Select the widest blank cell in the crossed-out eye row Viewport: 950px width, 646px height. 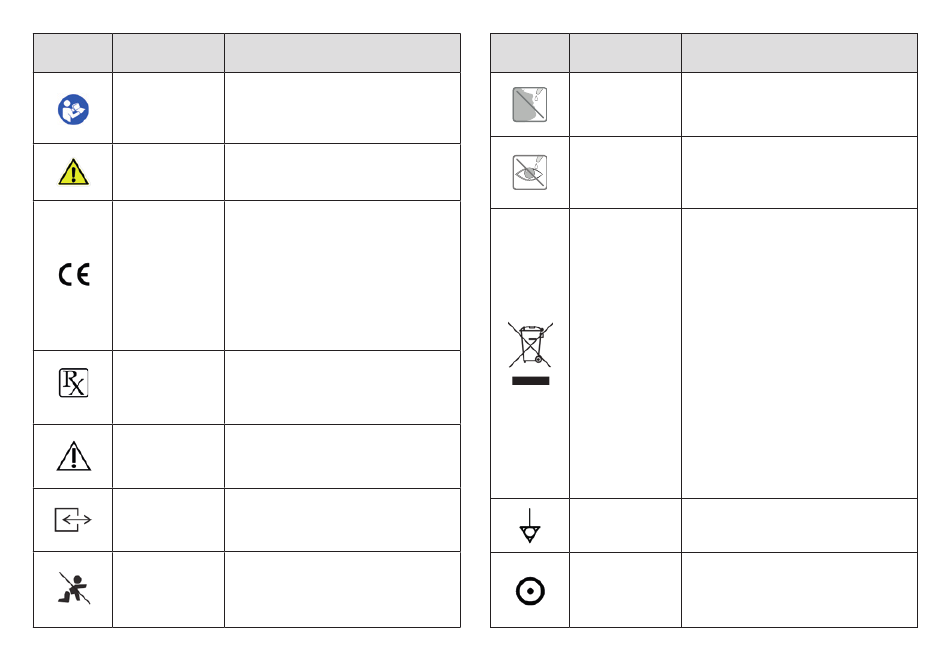799,173
